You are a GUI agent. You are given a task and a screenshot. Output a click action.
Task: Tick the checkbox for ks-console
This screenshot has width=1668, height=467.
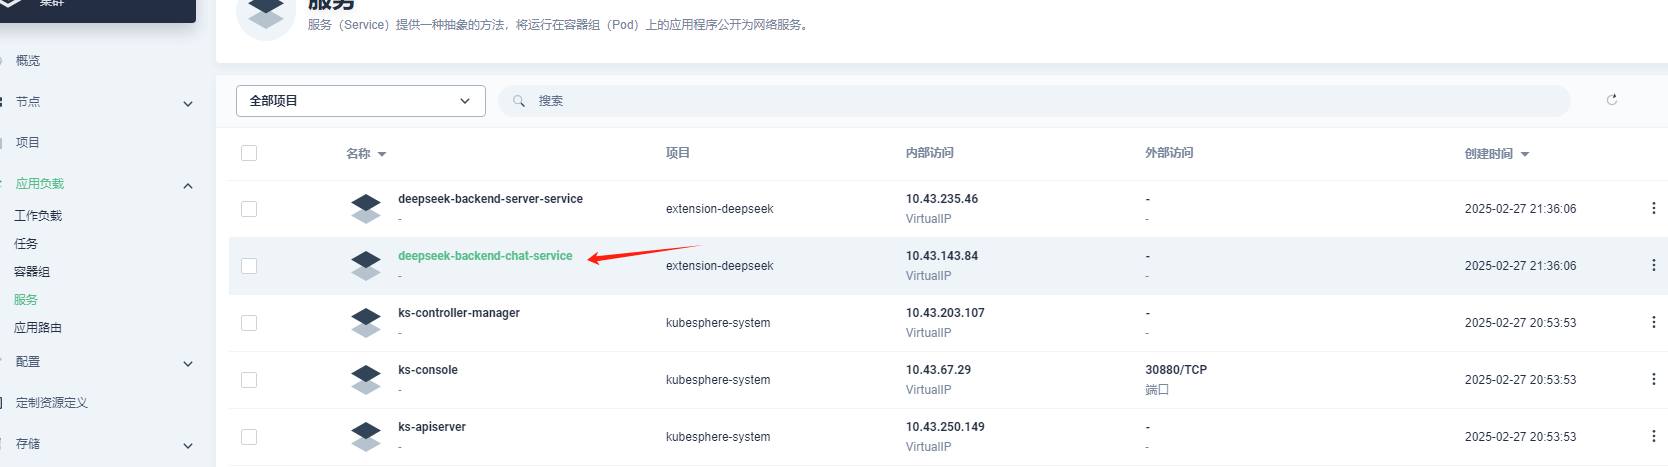point(249,380)
